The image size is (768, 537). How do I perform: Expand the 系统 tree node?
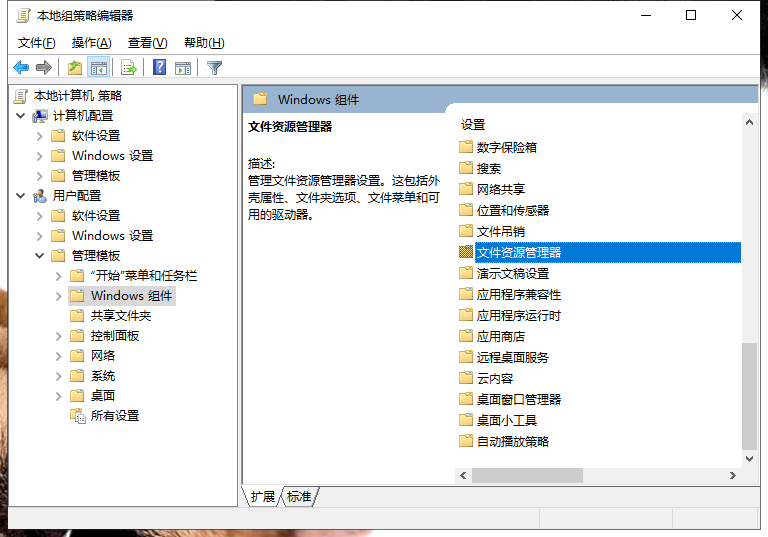click(x=58, y=376)
